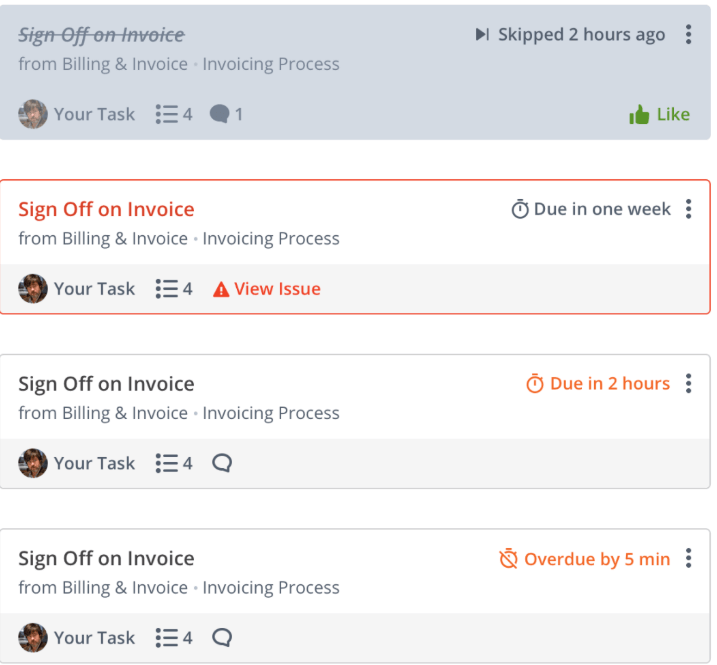Click checklist steps icon on red task
Viewport: 717px width, 665px height.
pyautogui.click(x=166, y=289)
